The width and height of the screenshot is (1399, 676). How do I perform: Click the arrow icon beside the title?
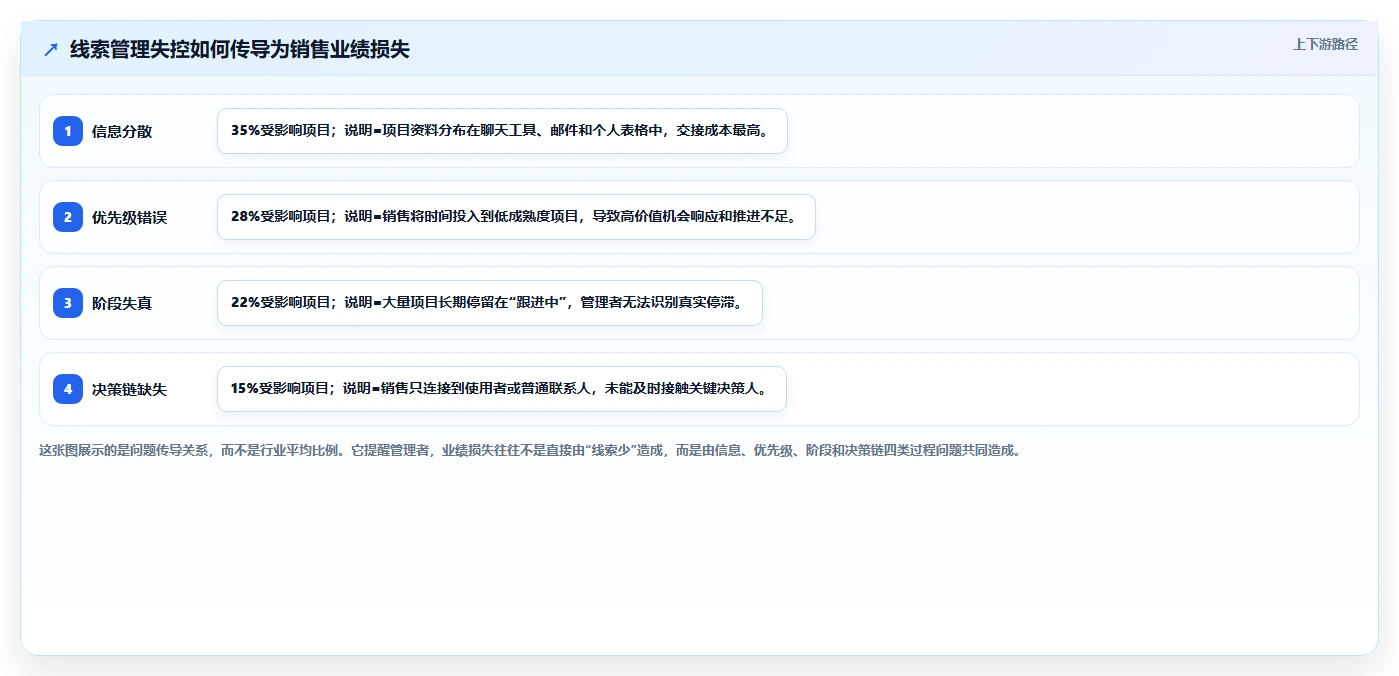(x=51, y=50)
